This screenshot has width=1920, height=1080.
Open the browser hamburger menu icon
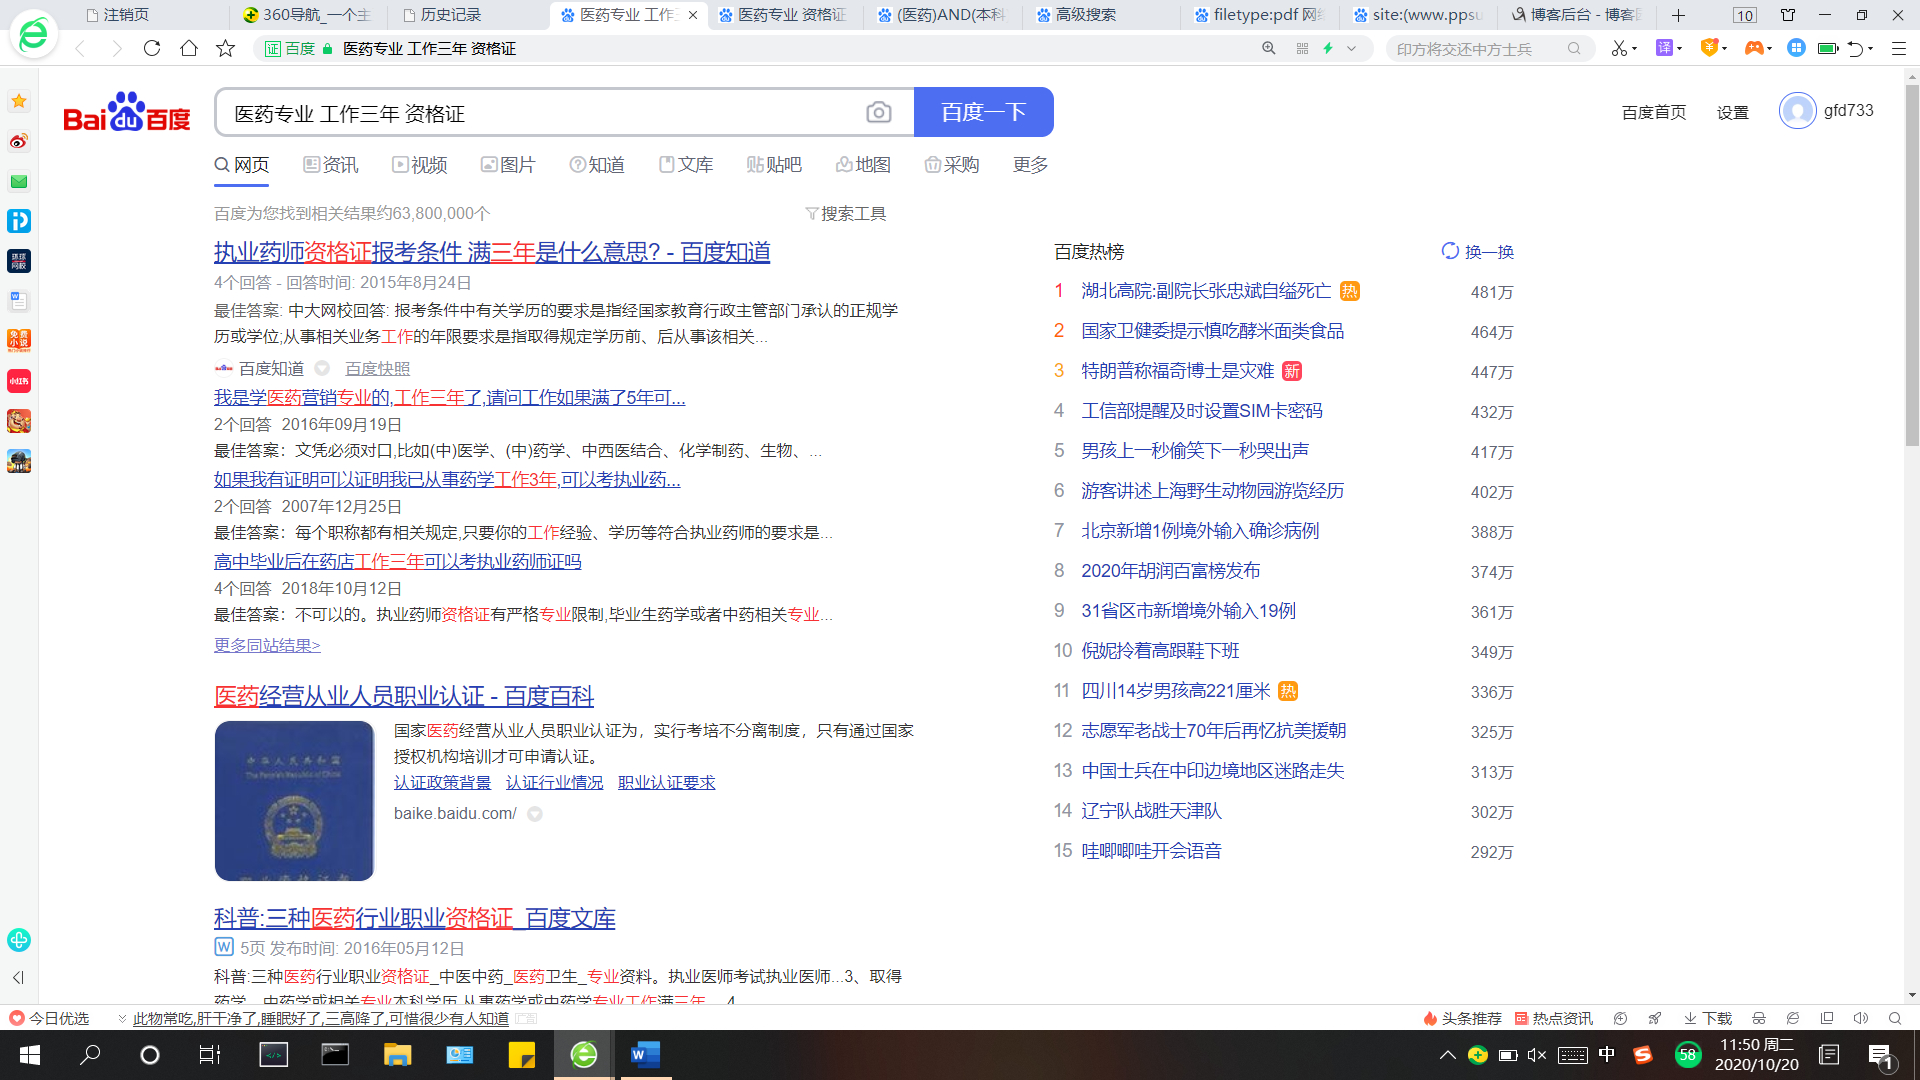1898,48
